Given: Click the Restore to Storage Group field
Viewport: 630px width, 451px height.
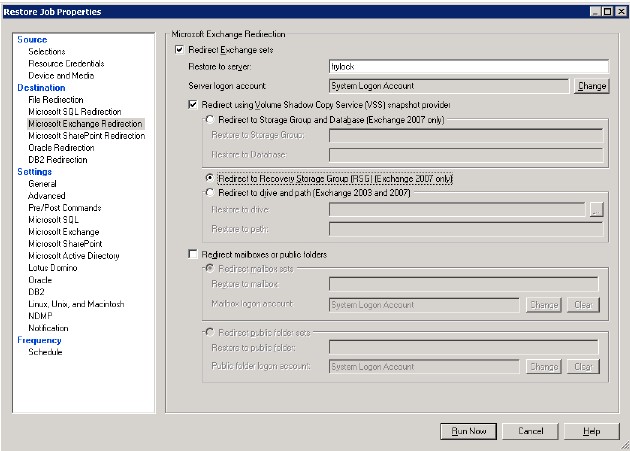Looking at the screenshot, I should tap(466, 135).
